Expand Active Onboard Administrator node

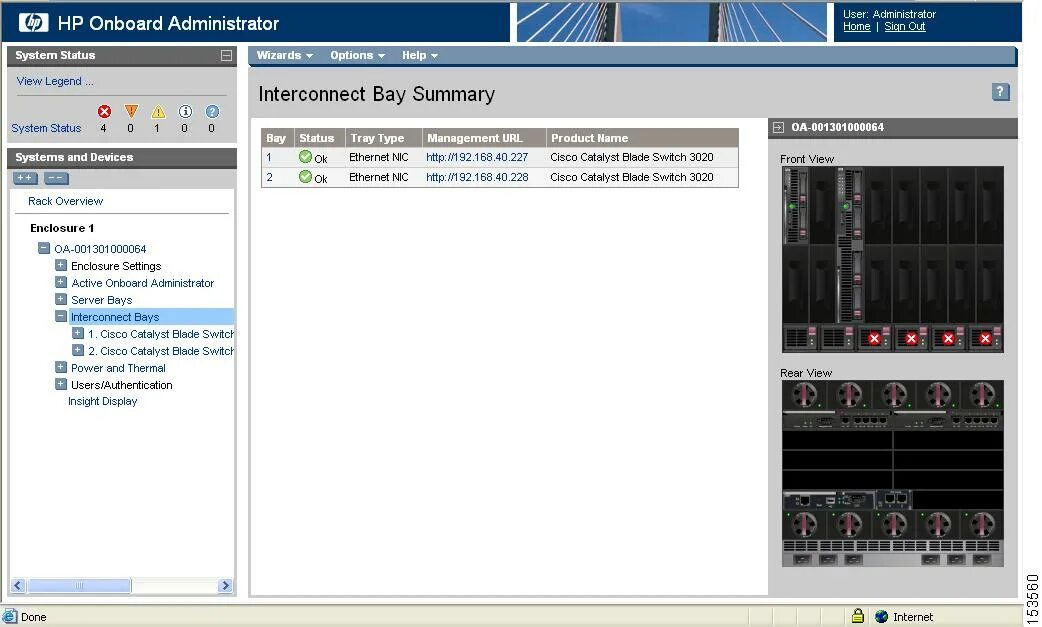61,282
